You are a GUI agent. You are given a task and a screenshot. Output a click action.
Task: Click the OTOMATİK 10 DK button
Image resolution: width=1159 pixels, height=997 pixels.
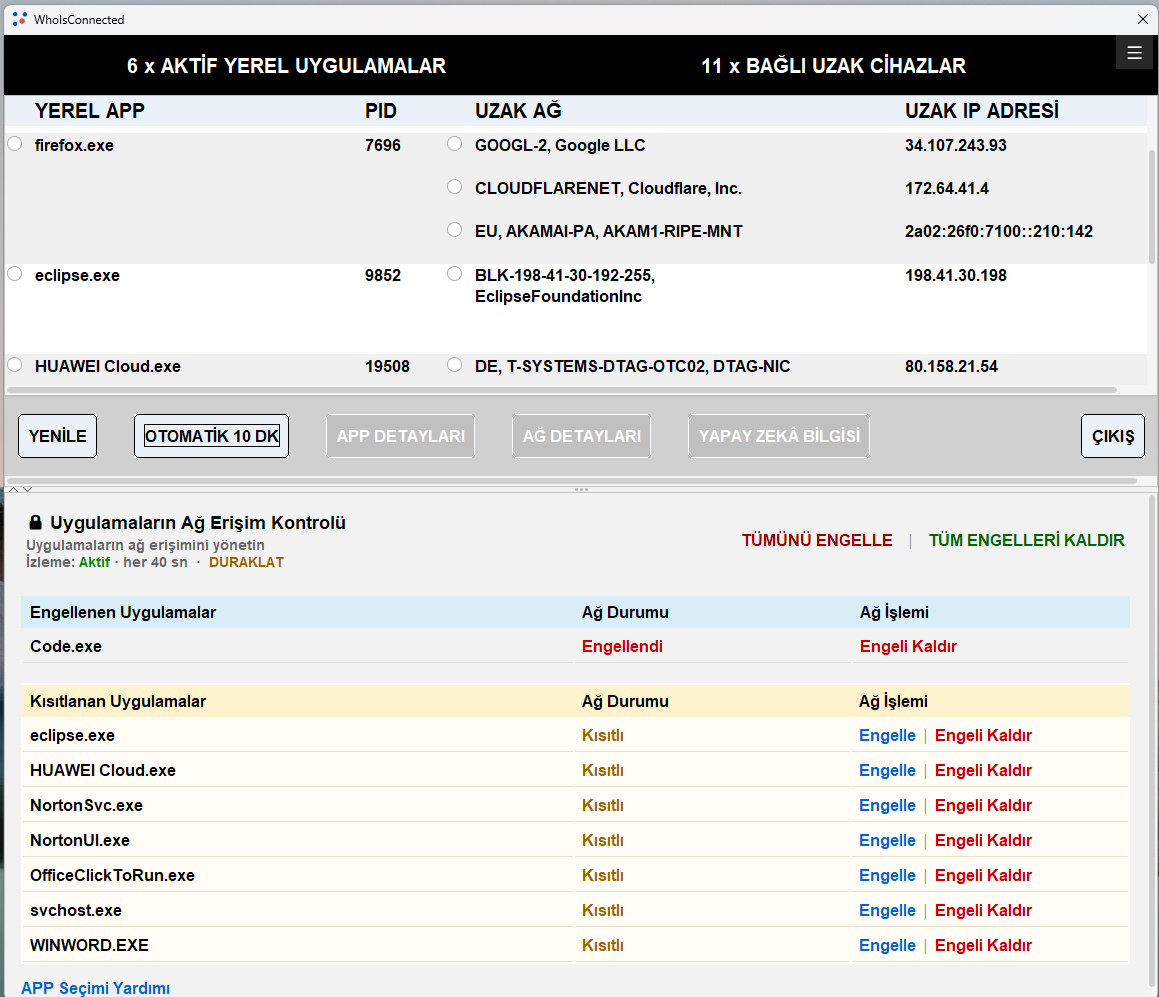pos(211,436)
